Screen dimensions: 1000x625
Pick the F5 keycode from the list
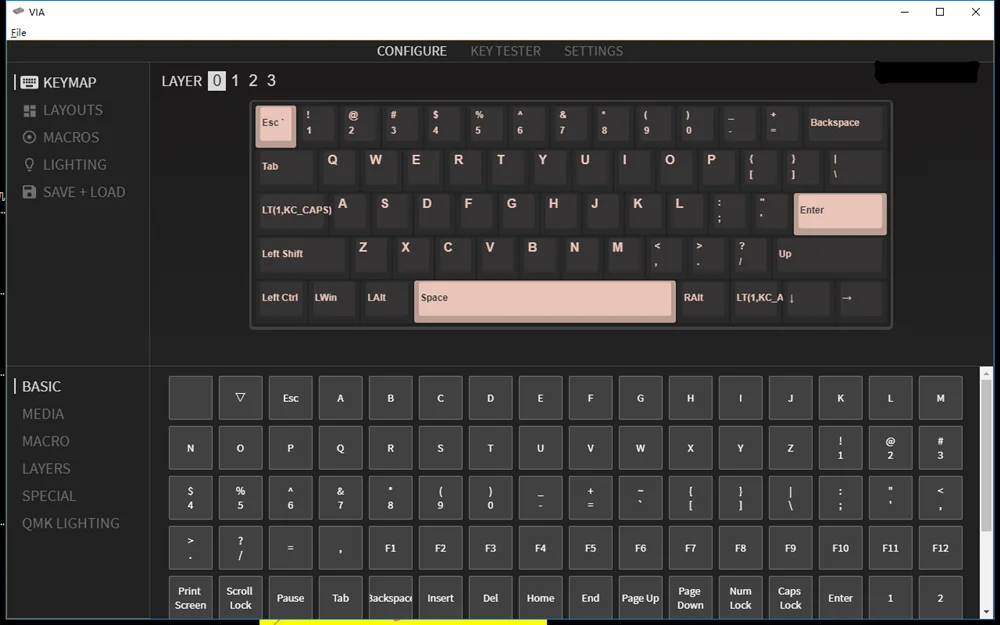590,548
